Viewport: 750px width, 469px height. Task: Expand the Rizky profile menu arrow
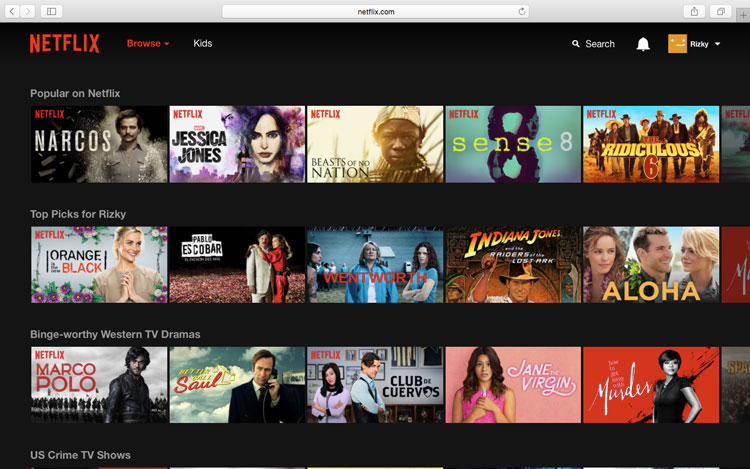[x=717, y=44]
